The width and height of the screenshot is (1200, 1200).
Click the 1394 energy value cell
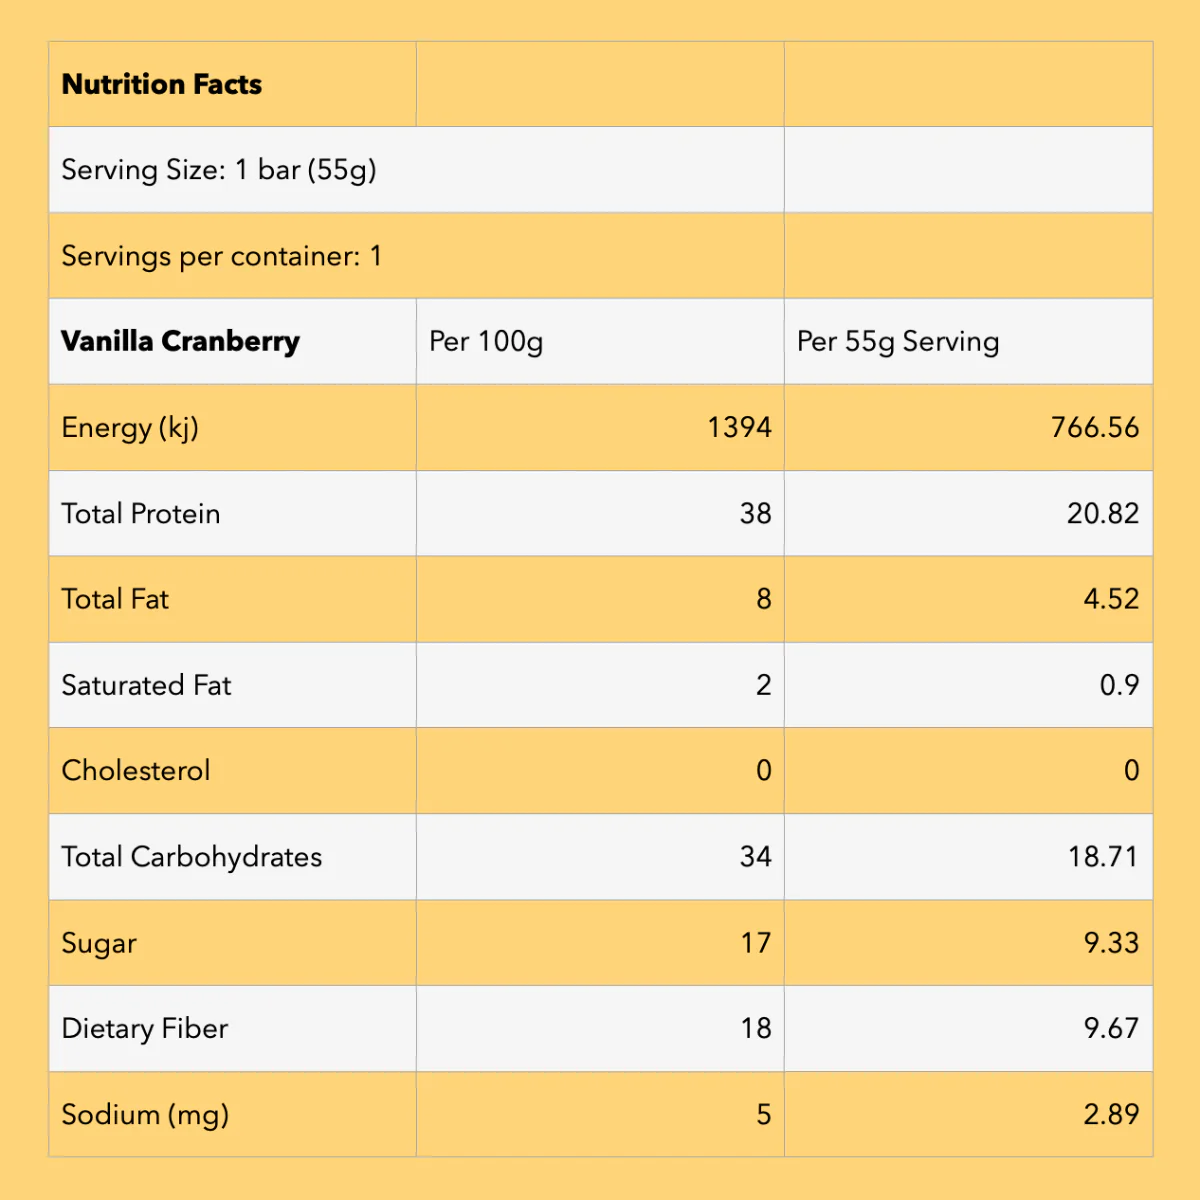tap(600, 428)
